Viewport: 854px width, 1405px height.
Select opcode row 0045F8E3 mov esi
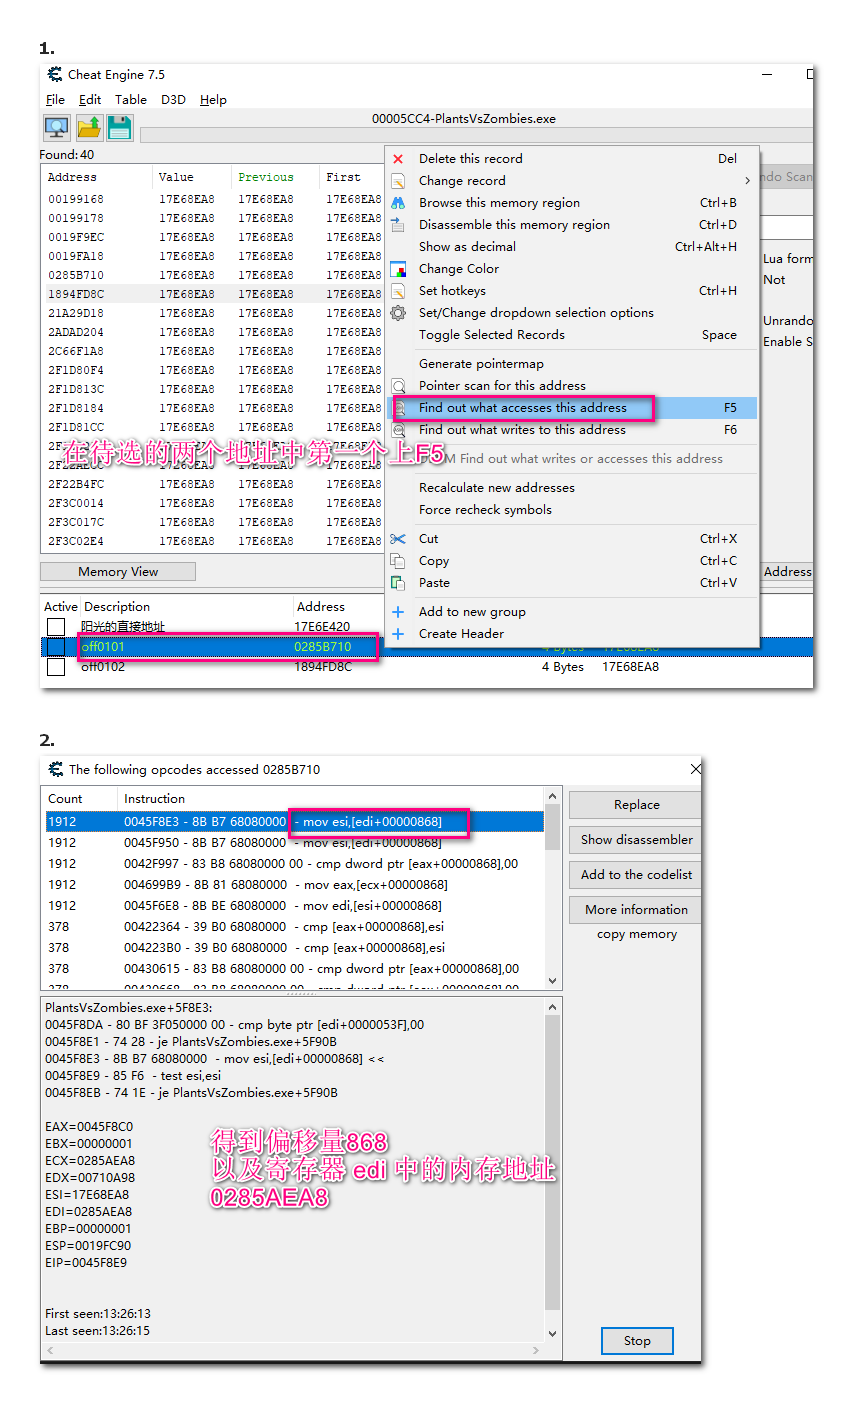click(294, 822)
